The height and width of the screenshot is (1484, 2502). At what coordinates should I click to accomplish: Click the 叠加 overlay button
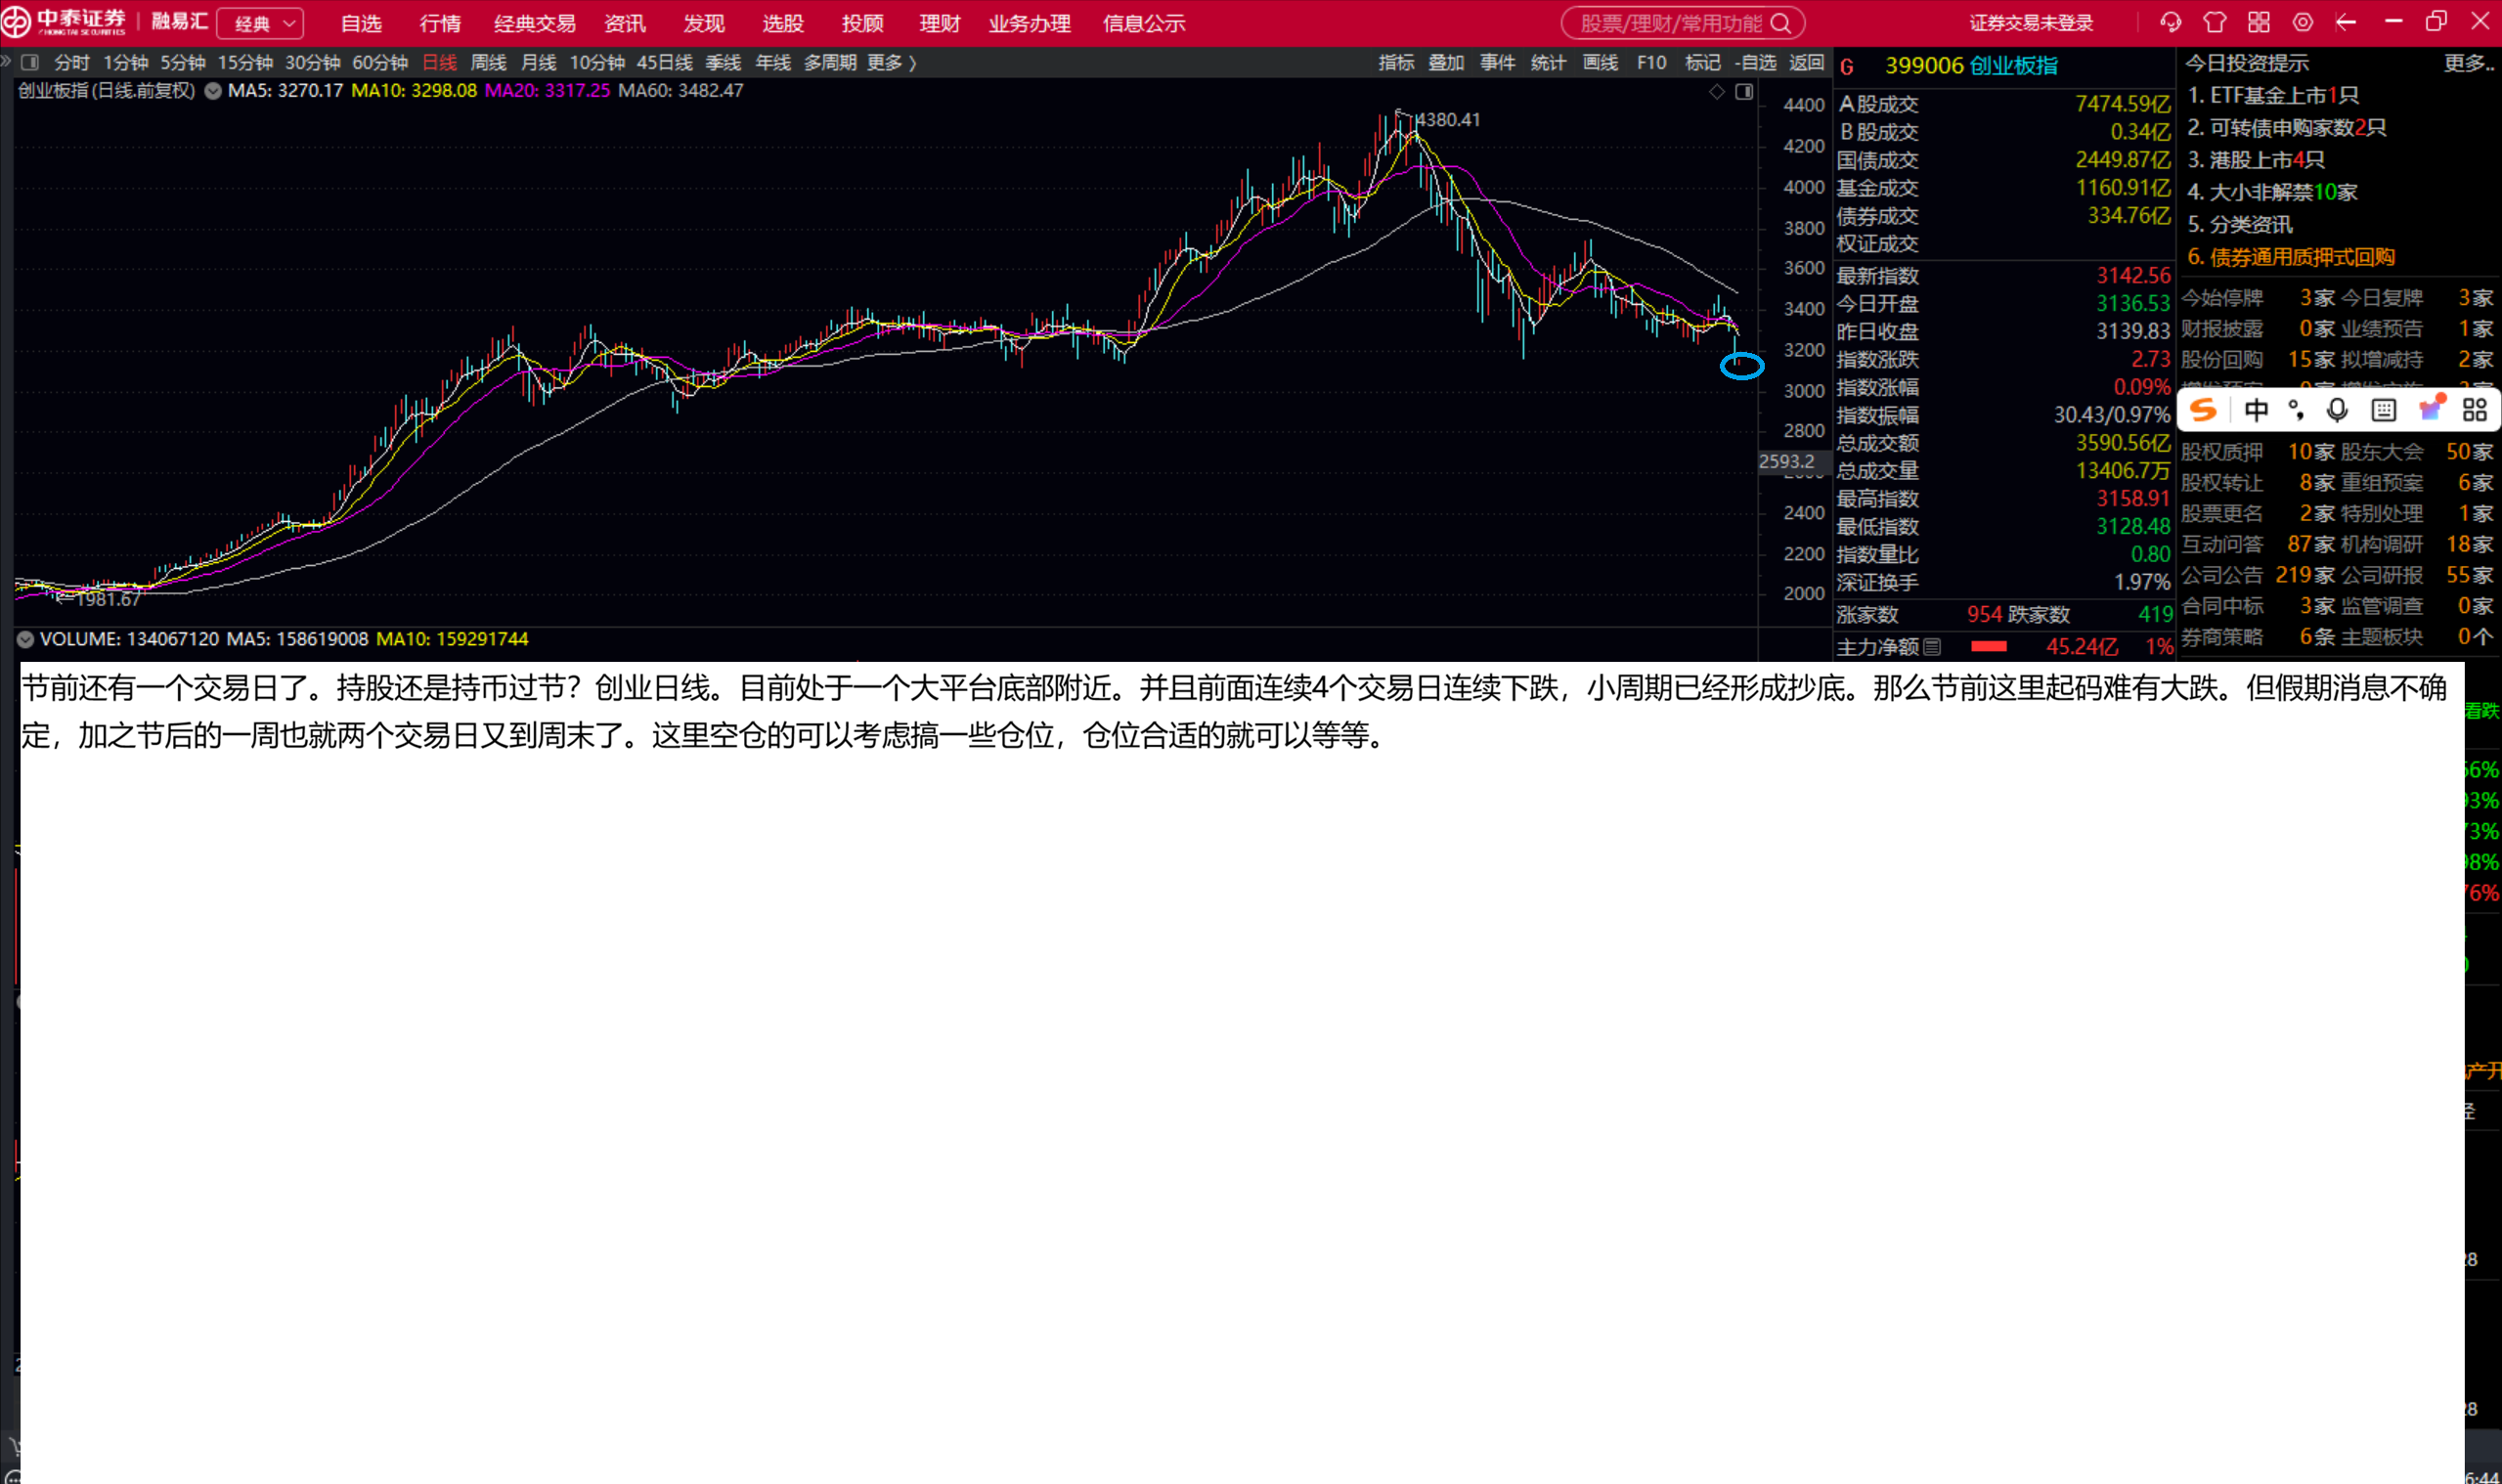click(x=1446, y=62)
